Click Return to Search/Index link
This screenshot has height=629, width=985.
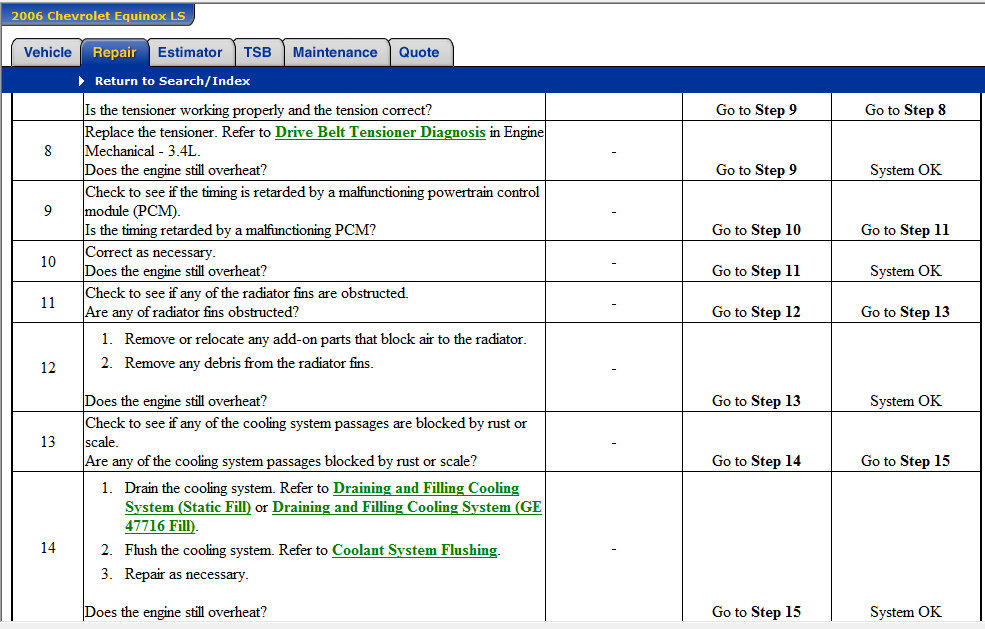pyautogui.click(x=172, y=81)
